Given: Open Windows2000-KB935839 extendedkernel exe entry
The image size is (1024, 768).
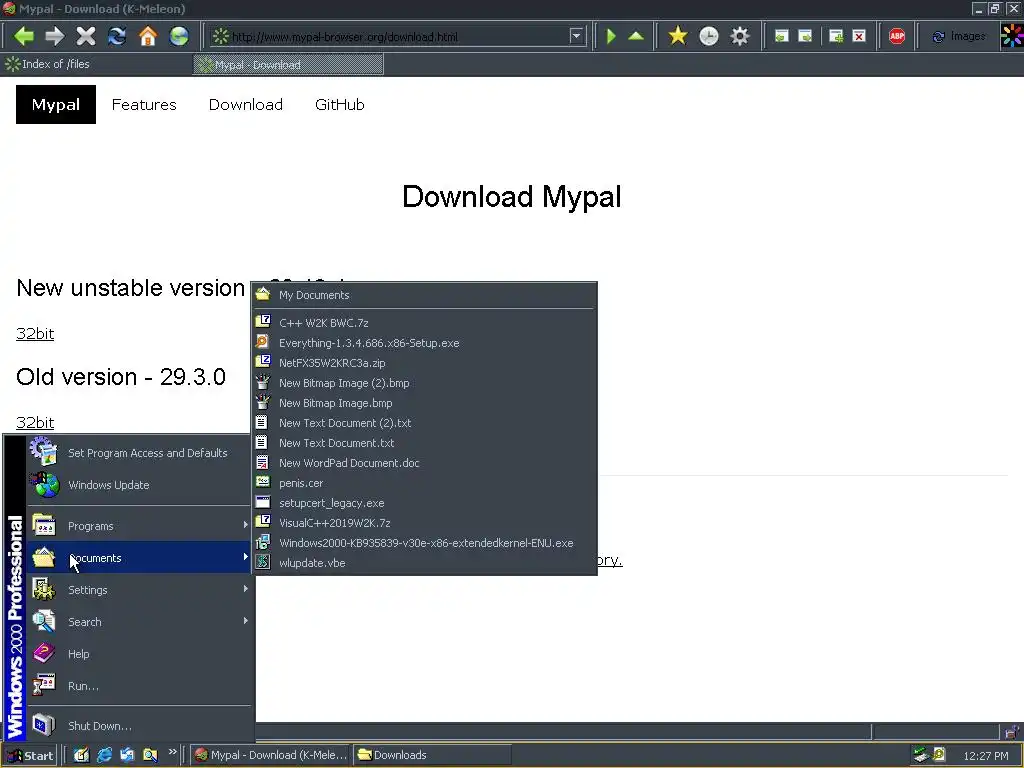Looking at the screenshot, I should pos(424,543).
